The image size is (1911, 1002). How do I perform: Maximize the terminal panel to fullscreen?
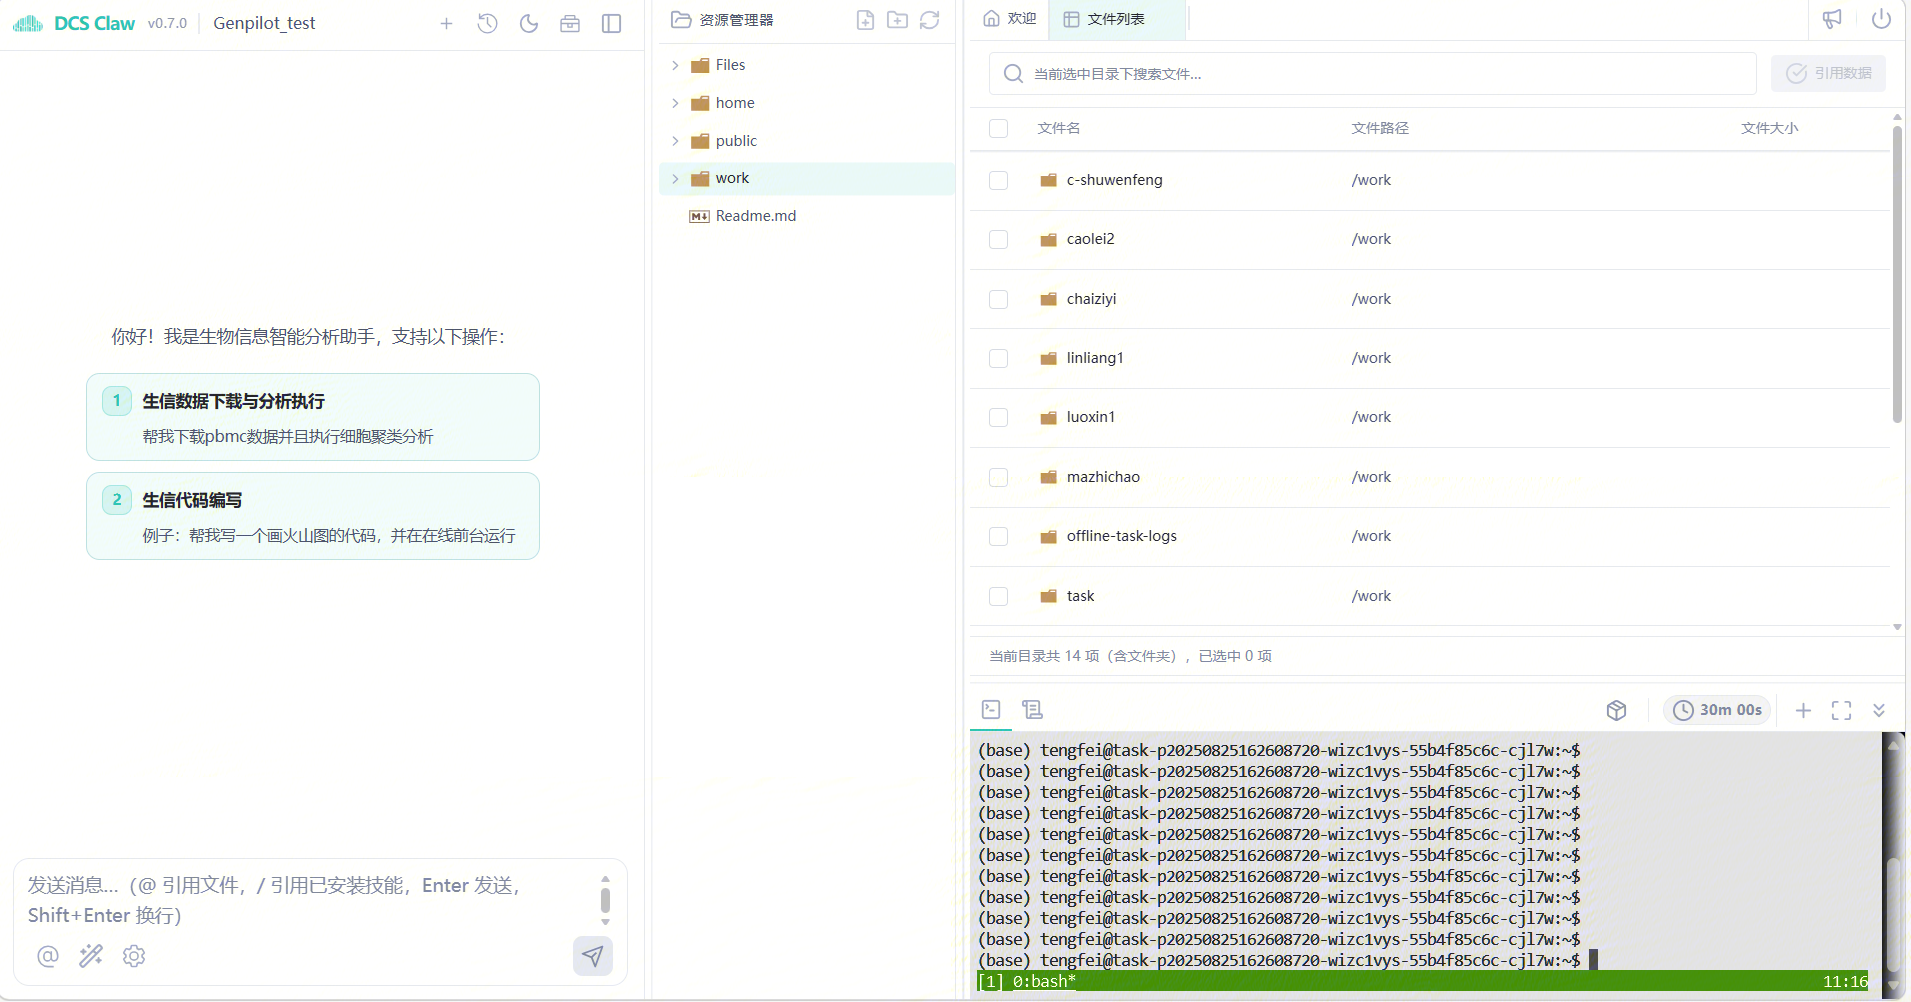[x=1841, y=710]
